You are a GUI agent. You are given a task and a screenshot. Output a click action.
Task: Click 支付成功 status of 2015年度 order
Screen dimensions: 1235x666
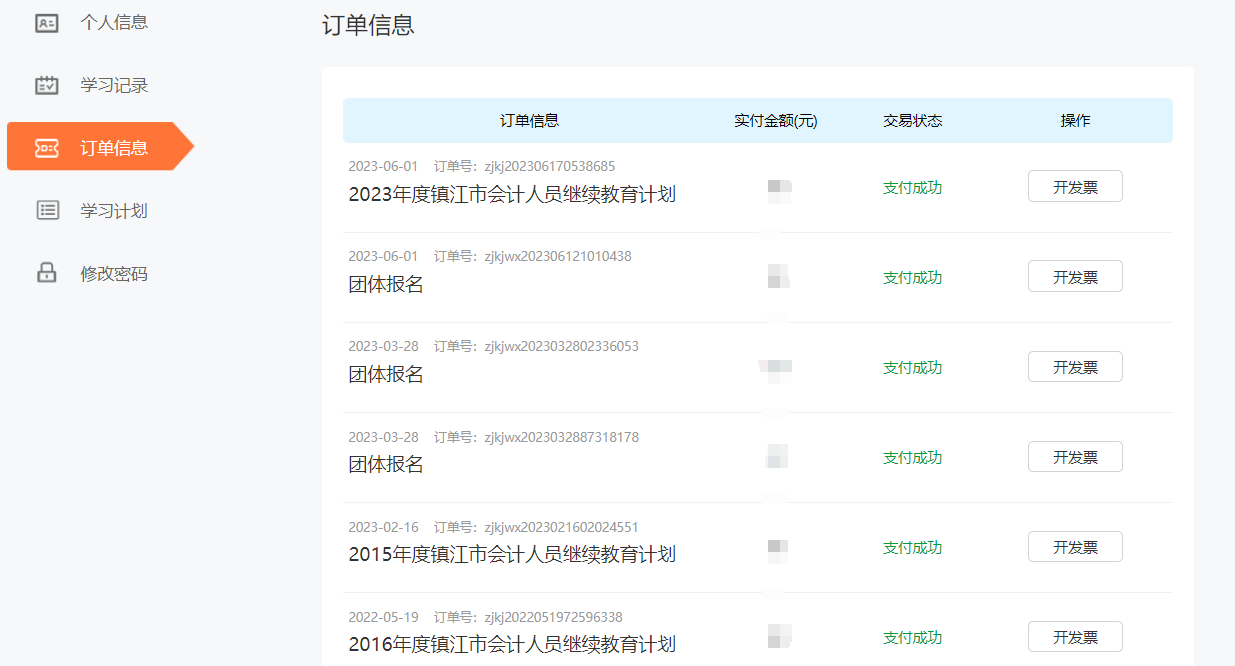click(x=912, y=547)
